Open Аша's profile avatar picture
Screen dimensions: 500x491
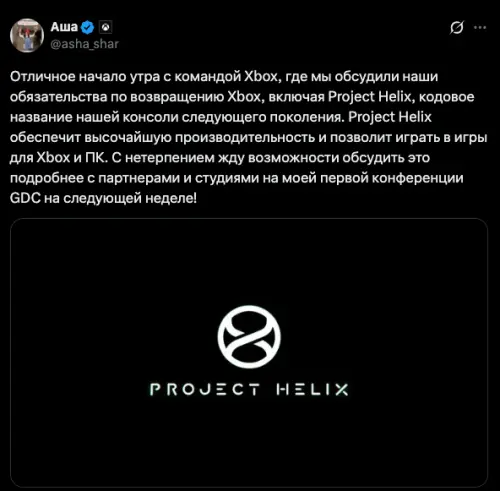pyautogui.click(x=27, y=35)
